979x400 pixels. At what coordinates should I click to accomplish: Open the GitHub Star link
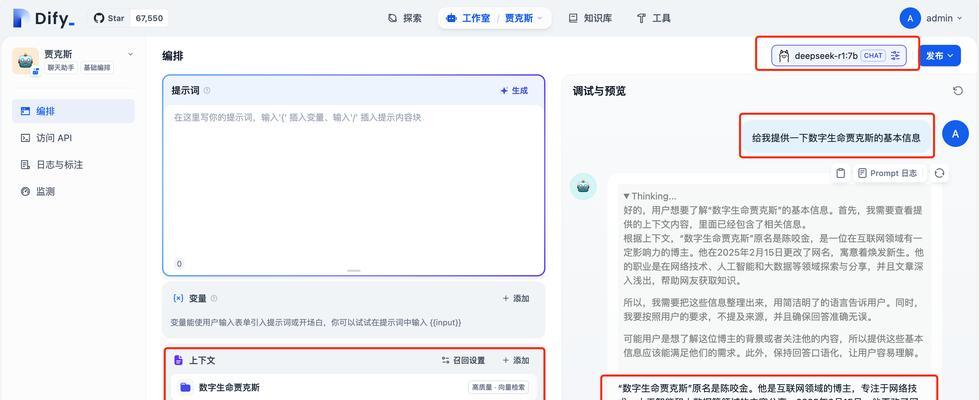click(x=109, y=18)
